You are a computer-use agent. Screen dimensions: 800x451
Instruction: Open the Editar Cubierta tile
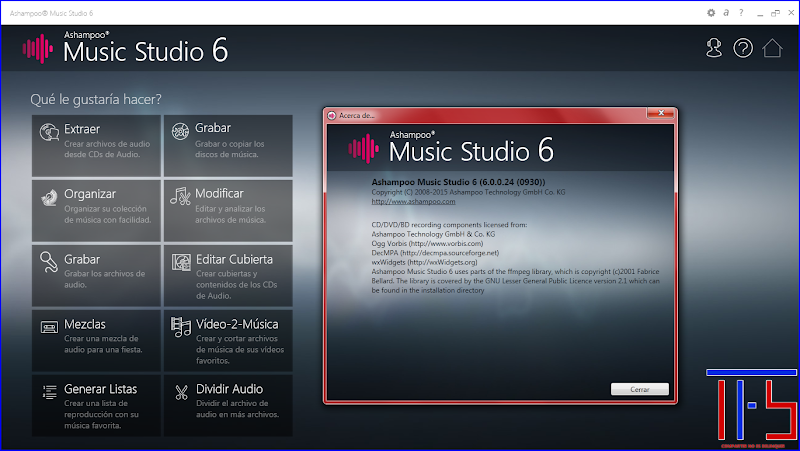pos(228,275)
